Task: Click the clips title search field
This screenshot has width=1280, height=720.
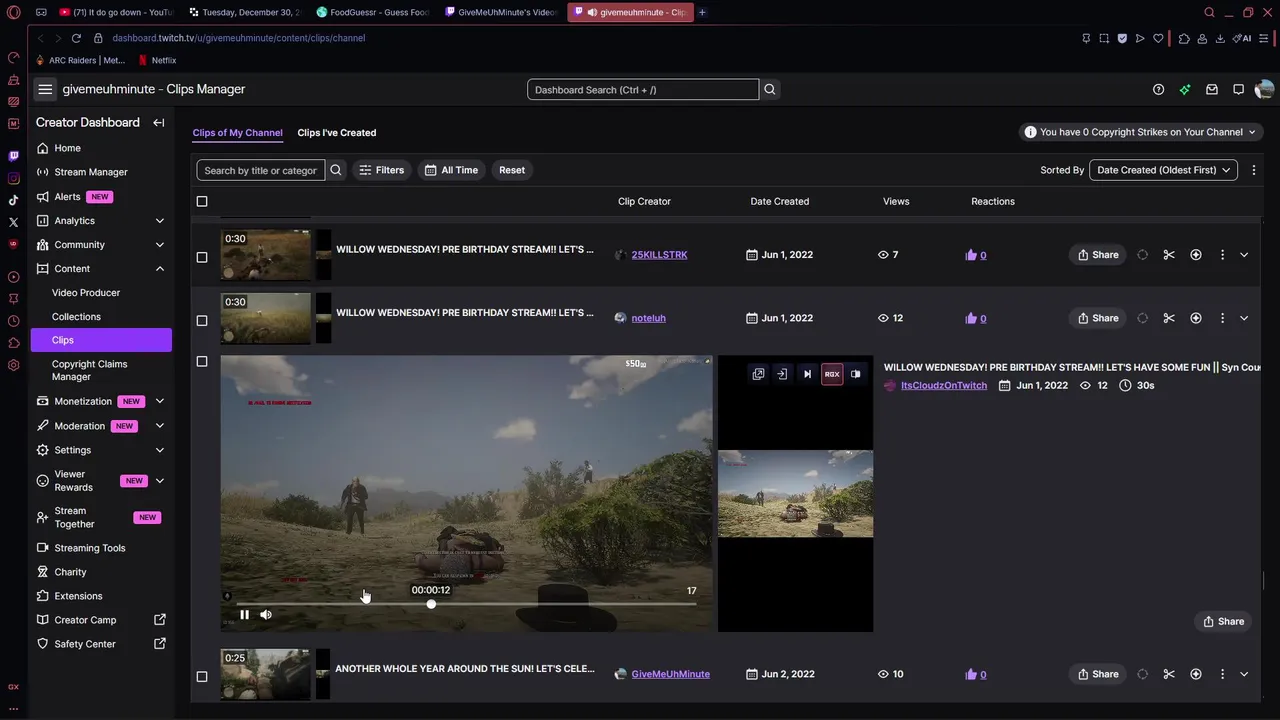Action: pyautogui.click(x=261, y=170)
